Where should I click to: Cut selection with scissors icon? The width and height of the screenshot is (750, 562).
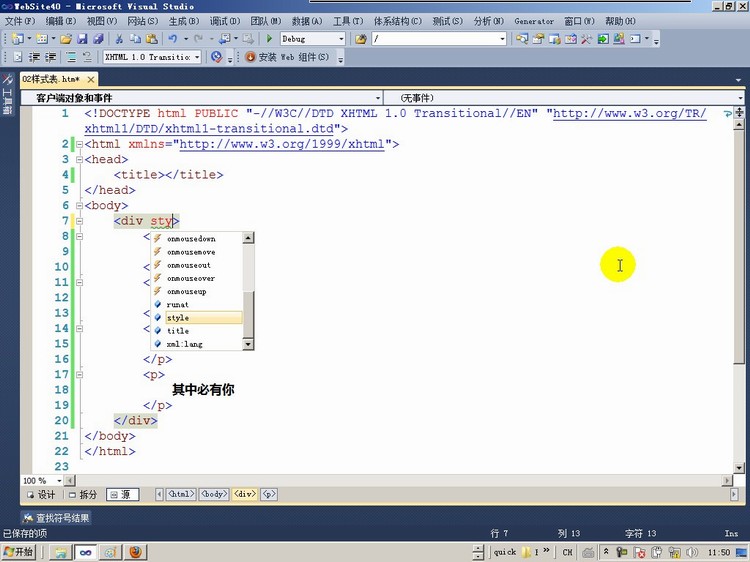tap(119, 39)
